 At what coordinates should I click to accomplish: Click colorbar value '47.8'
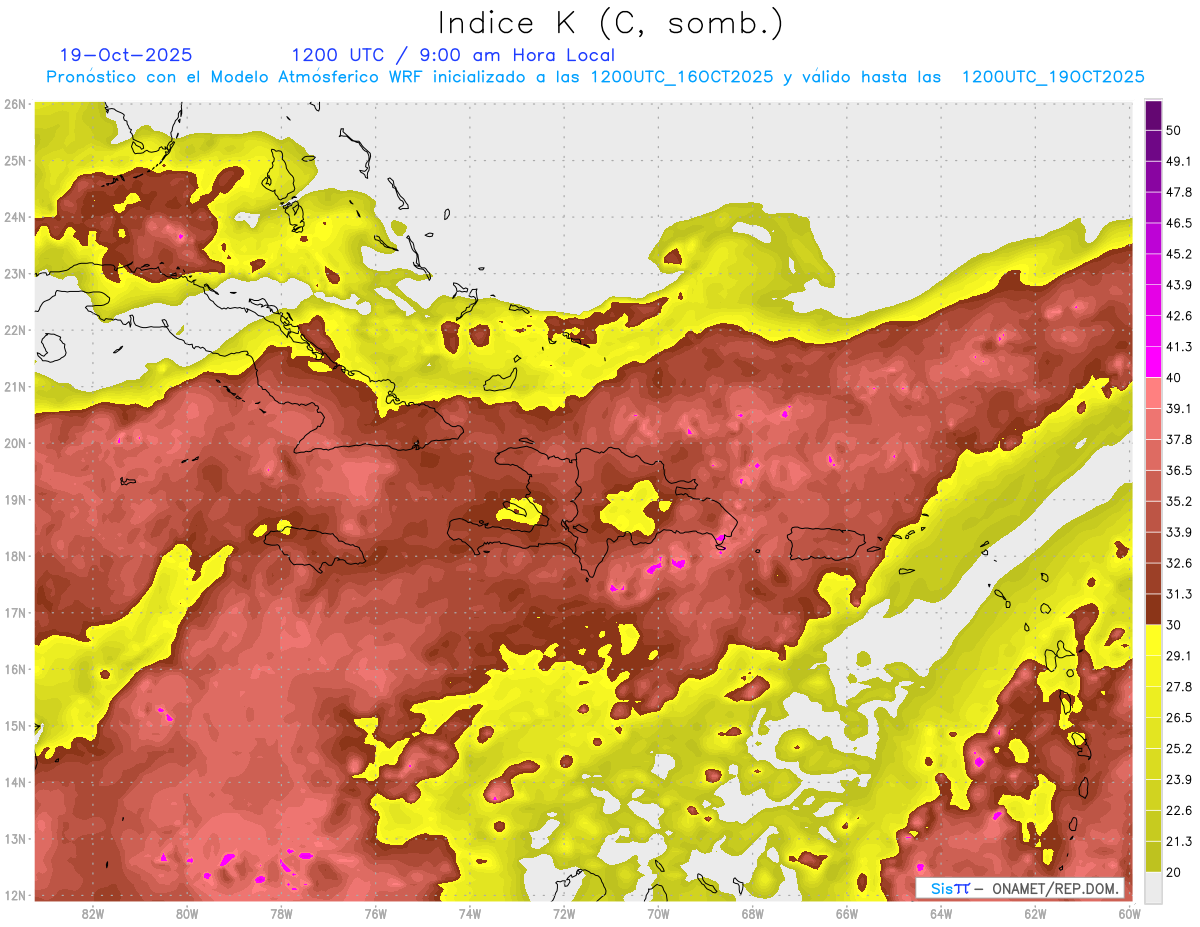point(1179,193)
